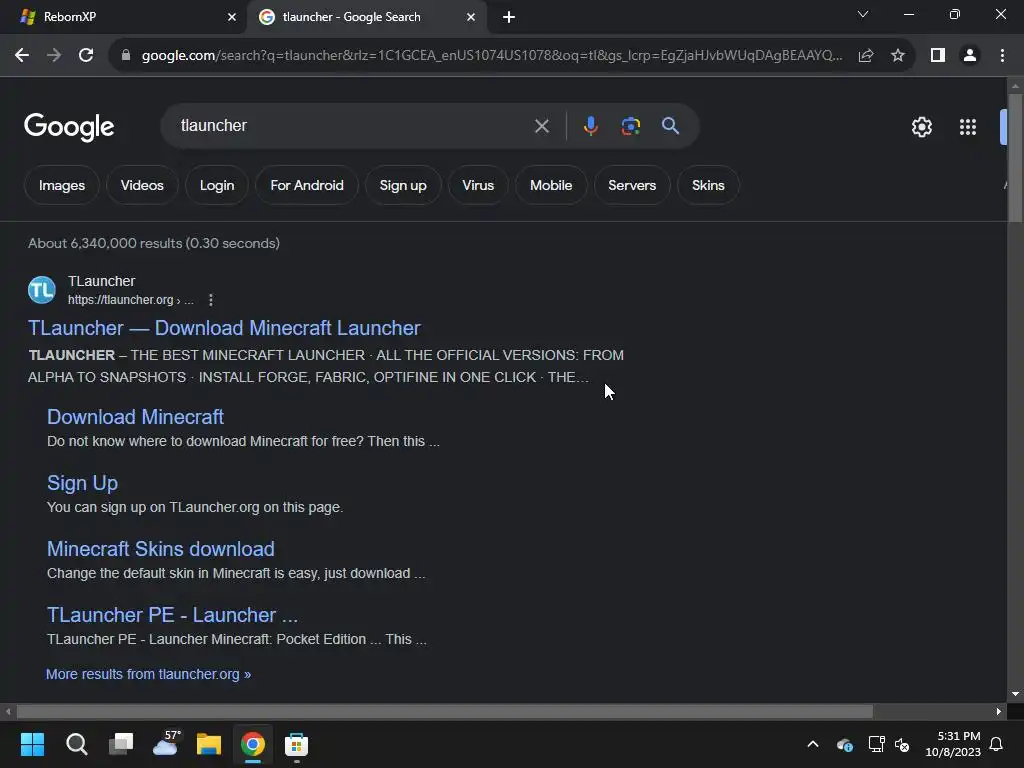The width and height of the screenshot is (1024, 768).
Task: Open TLauncher — Download Minecraft Launcher result
Action: 224,328
